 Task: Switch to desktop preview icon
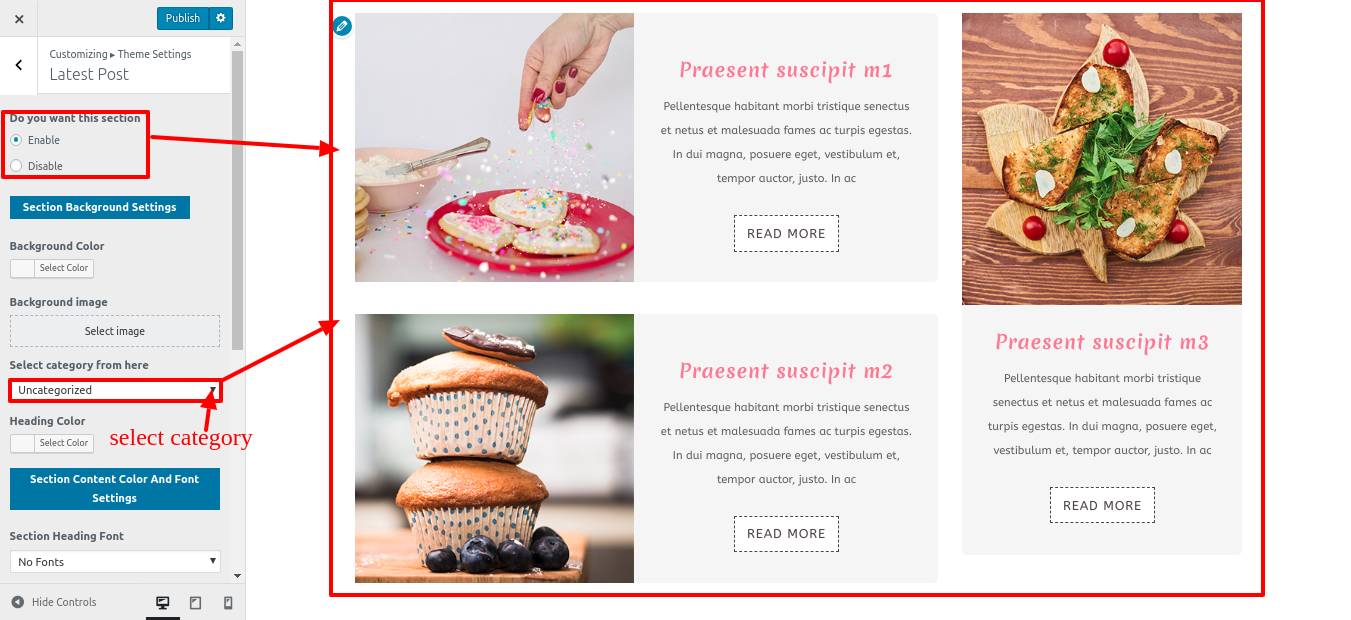163,602
